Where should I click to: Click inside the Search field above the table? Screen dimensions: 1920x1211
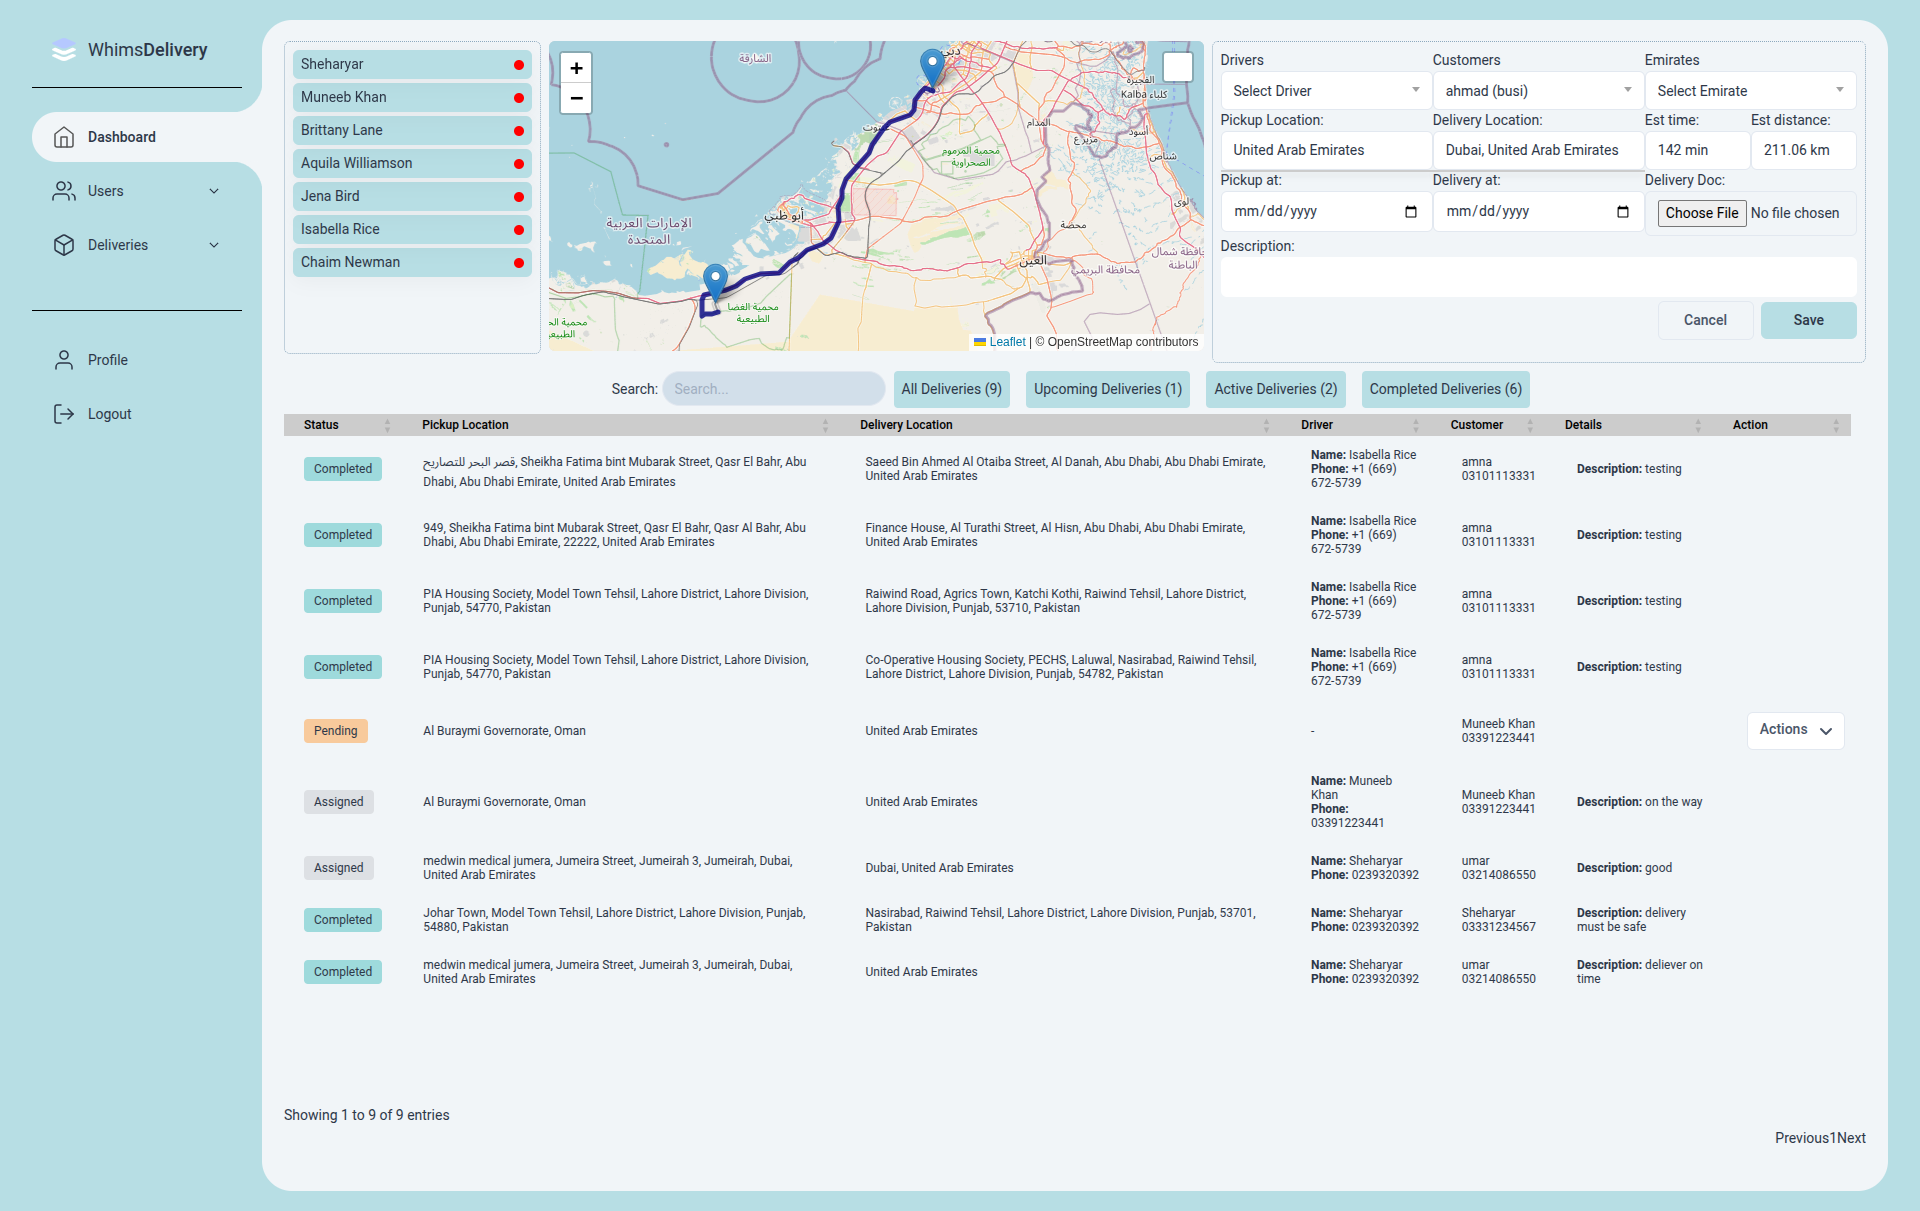tap(773, 389)
